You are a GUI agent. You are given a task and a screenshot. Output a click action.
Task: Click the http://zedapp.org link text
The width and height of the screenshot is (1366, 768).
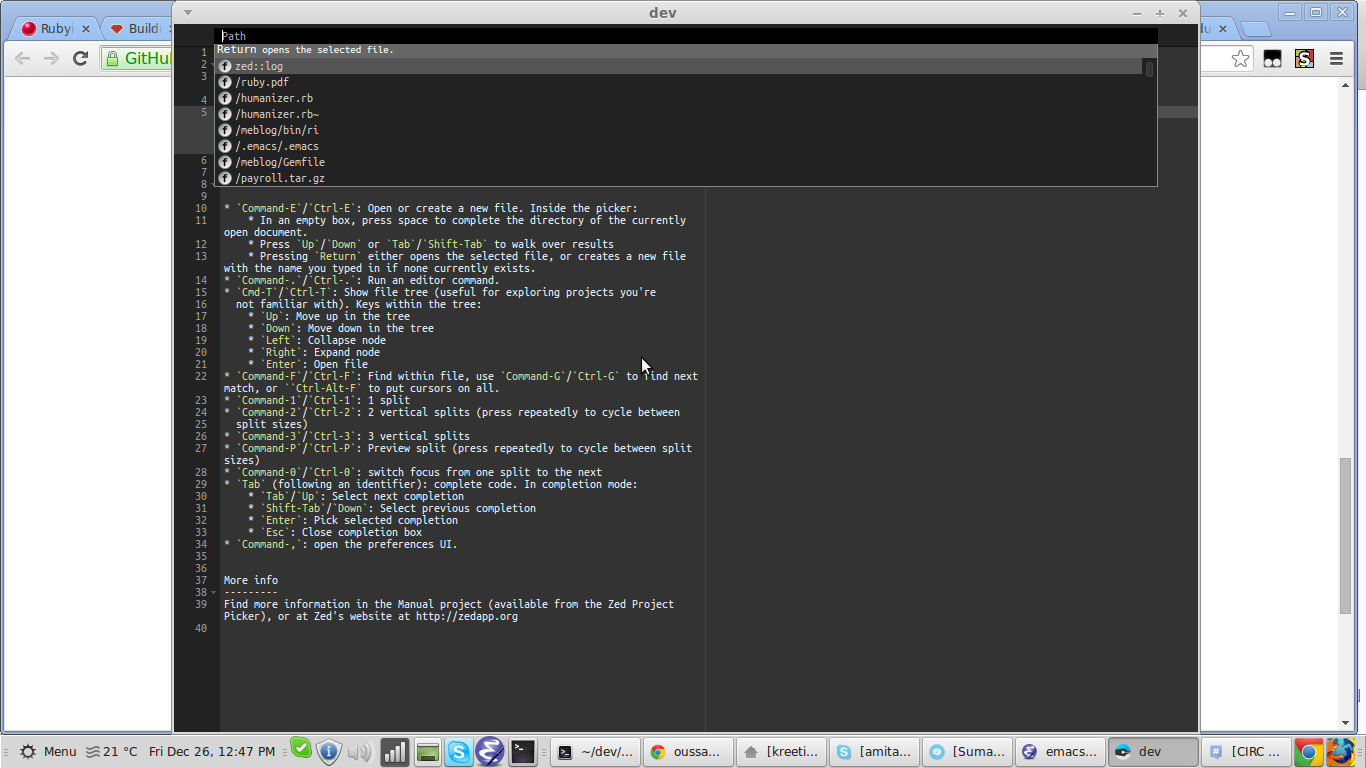tap(467, 616)
